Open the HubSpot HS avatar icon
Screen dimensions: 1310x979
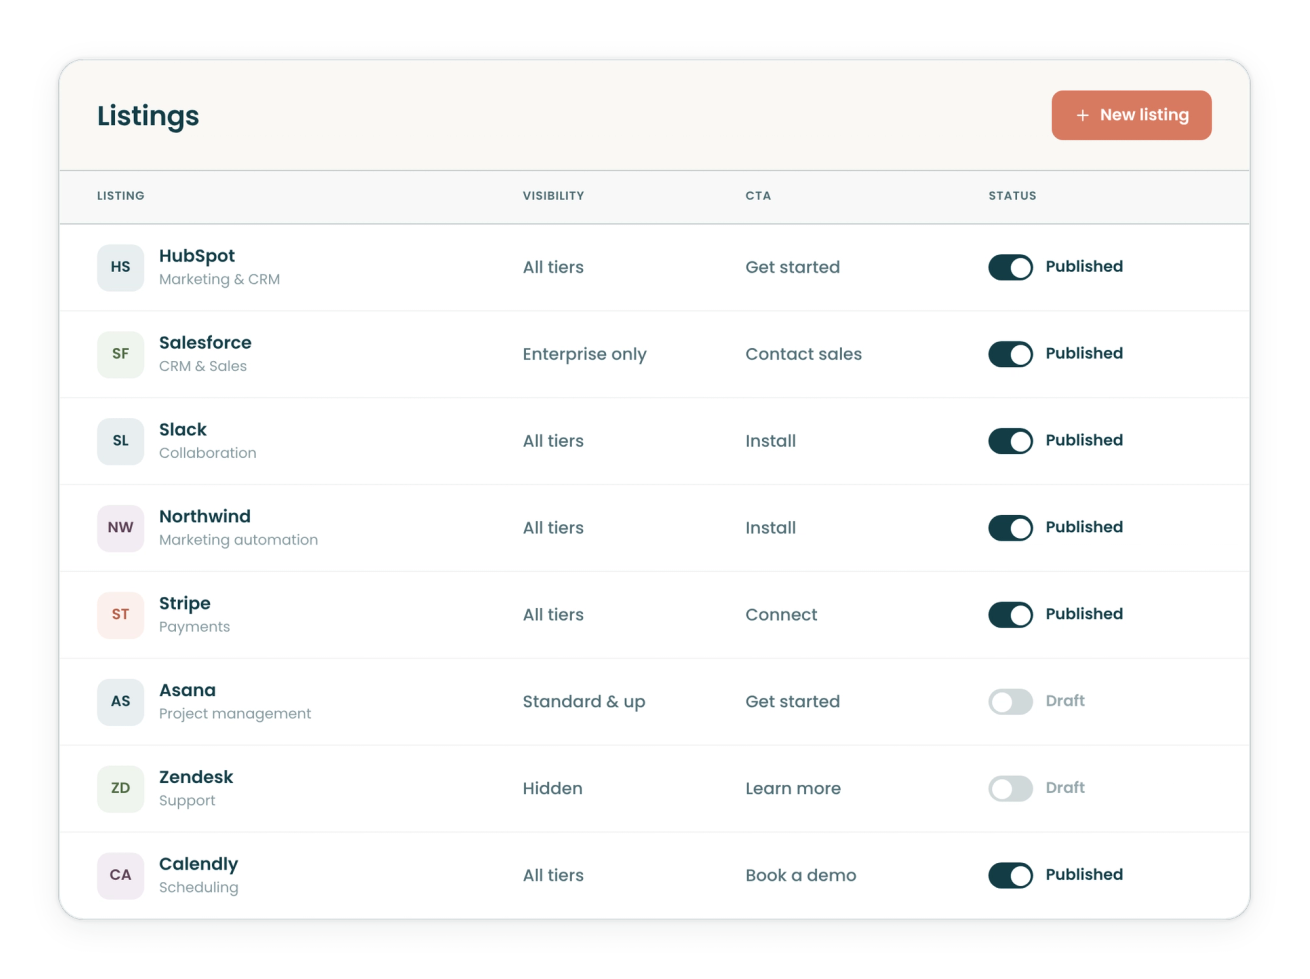(x=120, y=267)
